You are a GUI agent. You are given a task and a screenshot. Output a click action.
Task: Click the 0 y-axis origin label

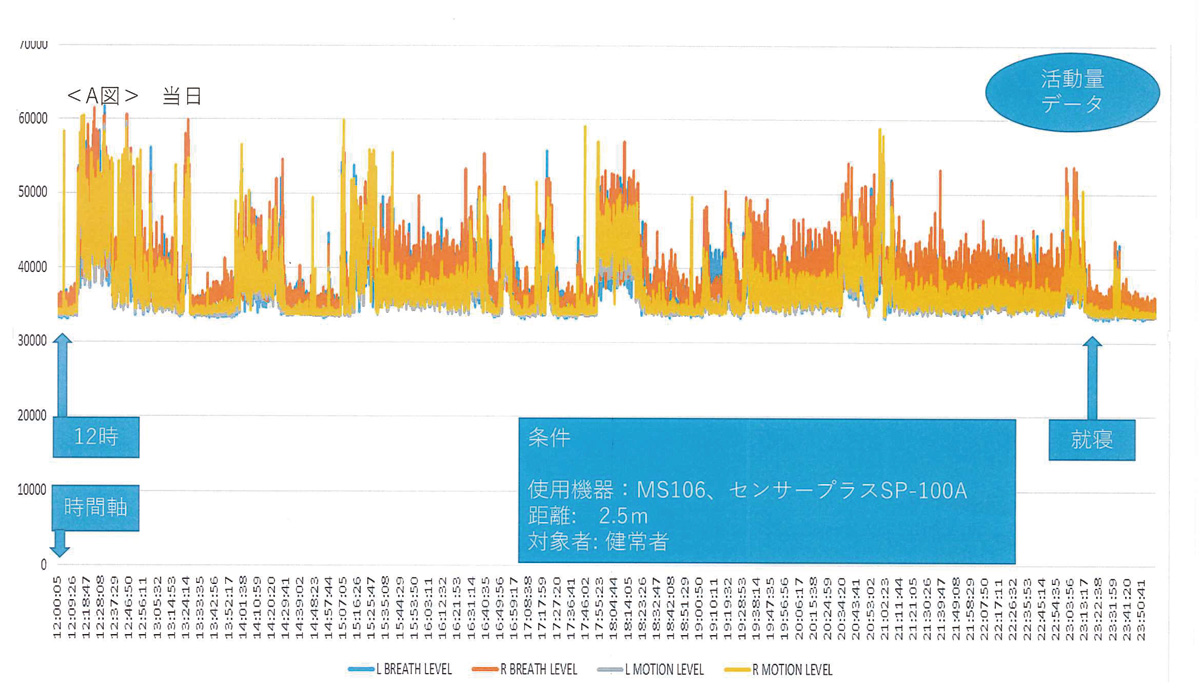pos(43,564)
